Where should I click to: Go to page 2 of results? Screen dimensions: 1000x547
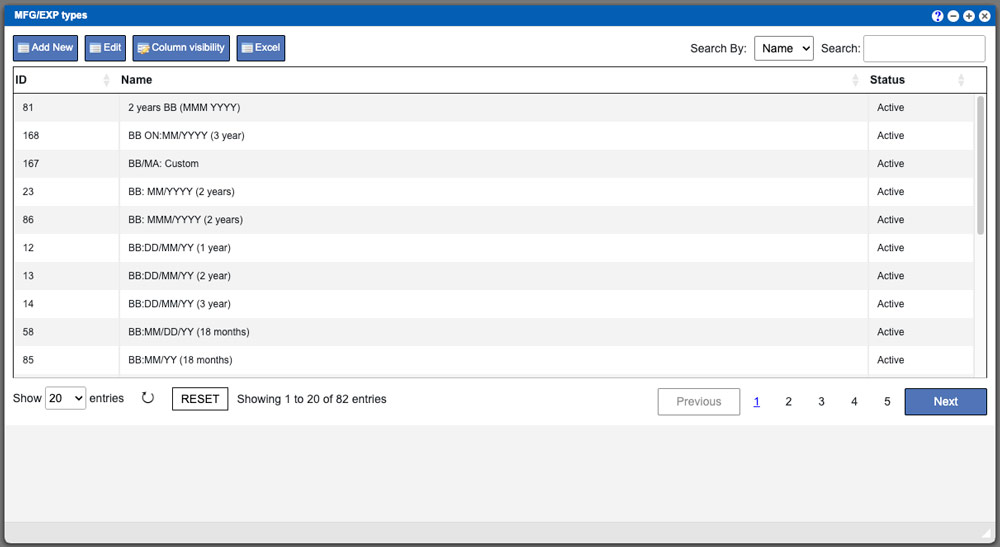(788, 401)
